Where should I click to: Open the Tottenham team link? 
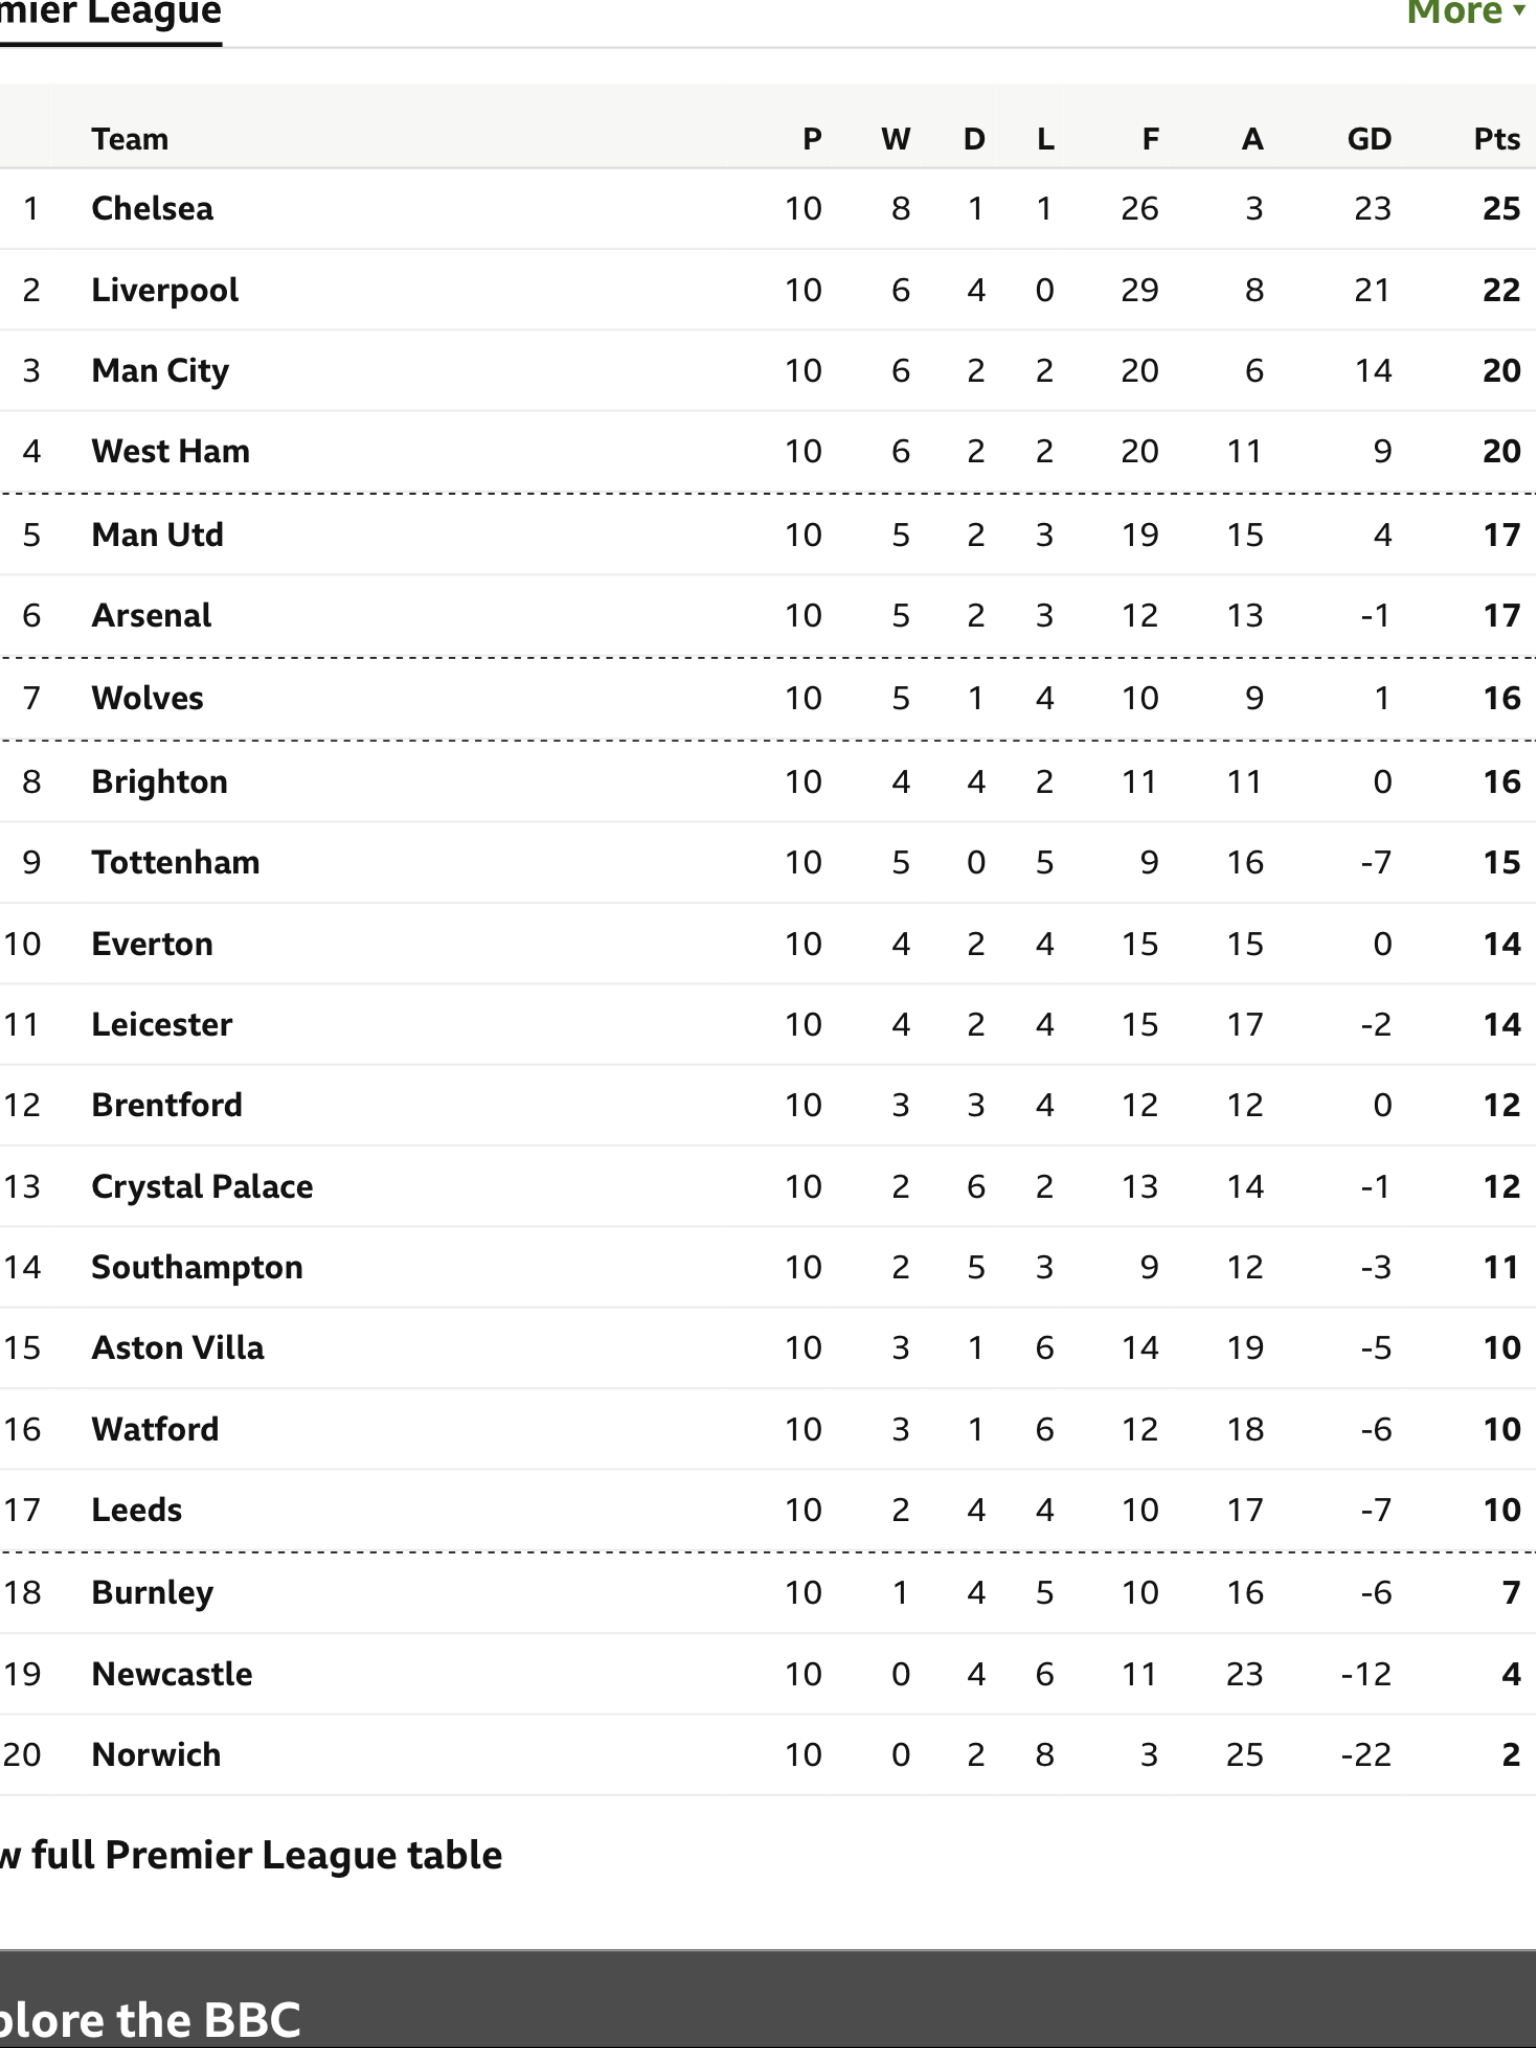[175, 863]
